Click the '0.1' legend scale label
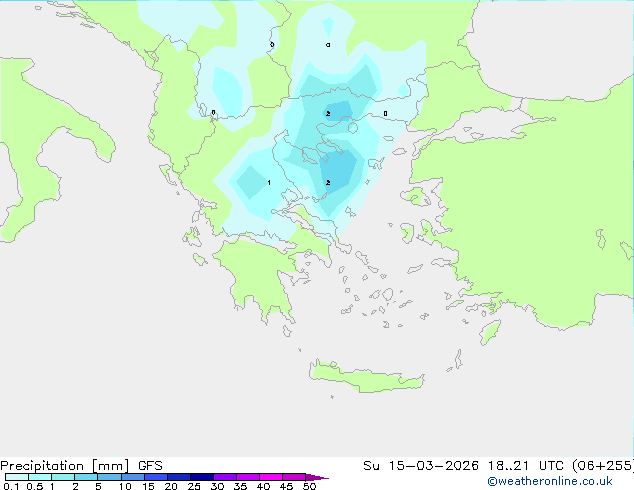 click(11, 486)
